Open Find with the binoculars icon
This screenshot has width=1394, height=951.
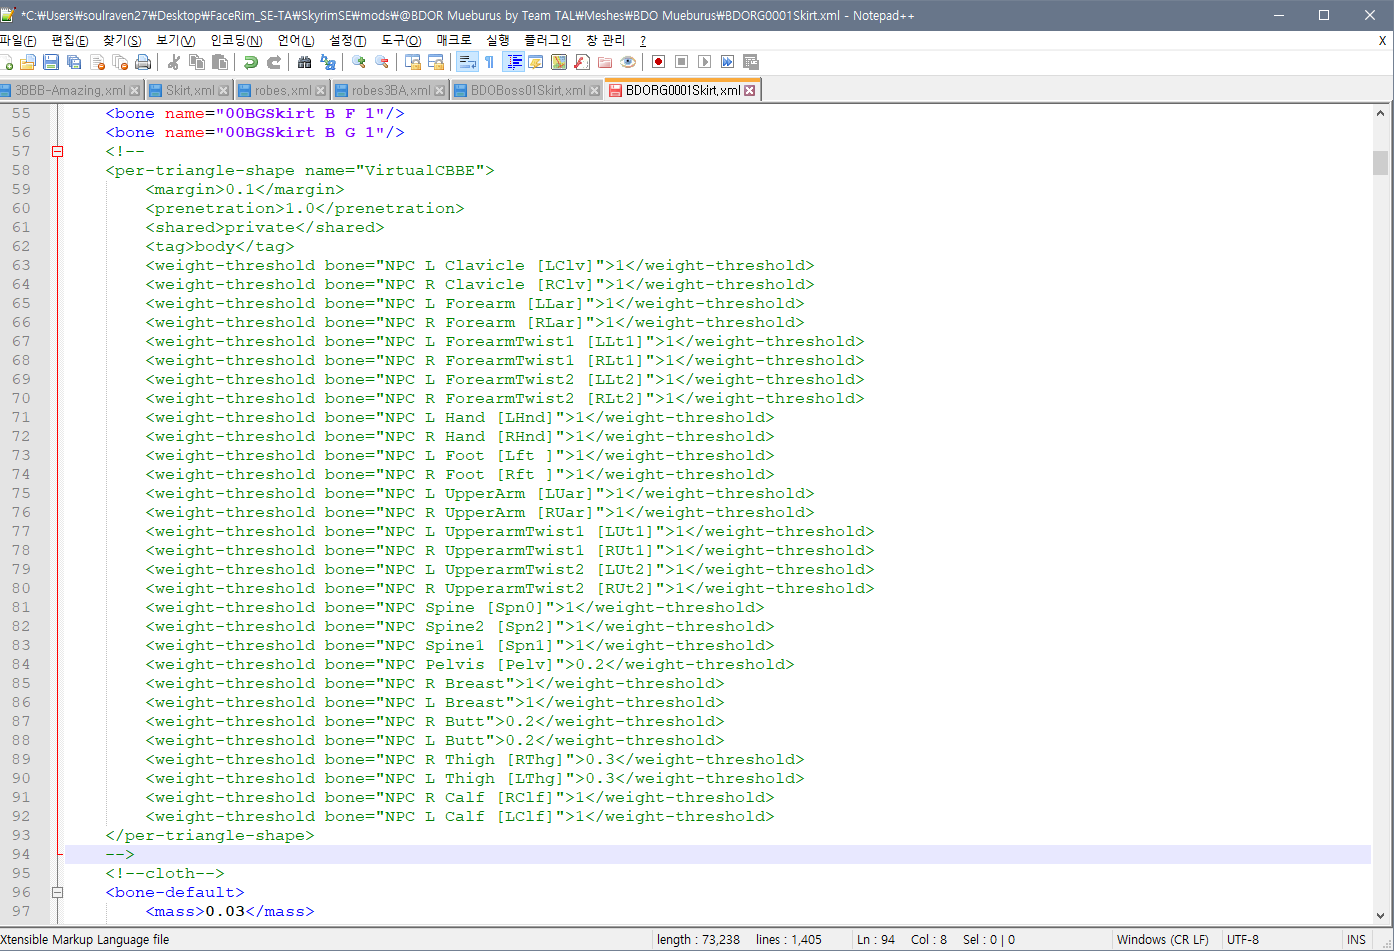tap(305, 62)
